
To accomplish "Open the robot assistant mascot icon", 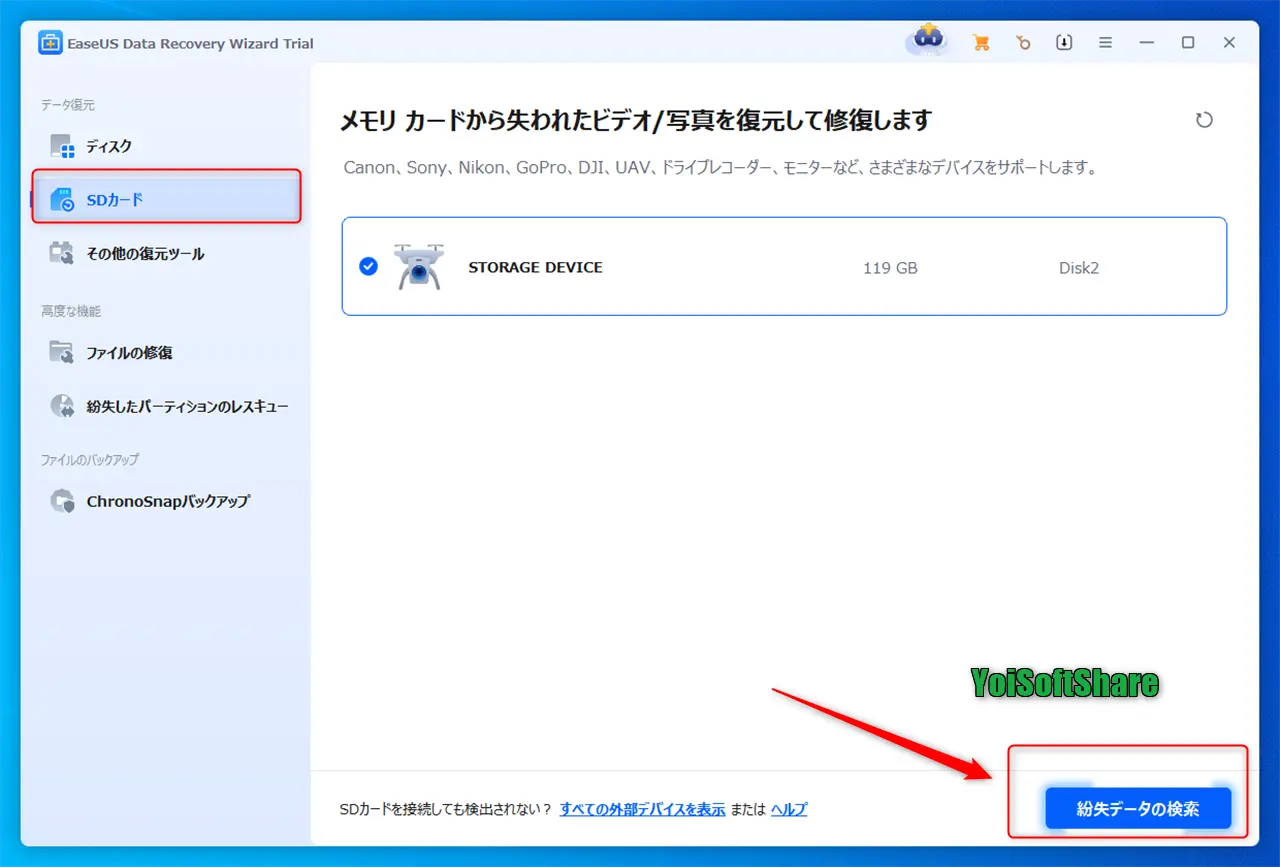I will [927, 42].
